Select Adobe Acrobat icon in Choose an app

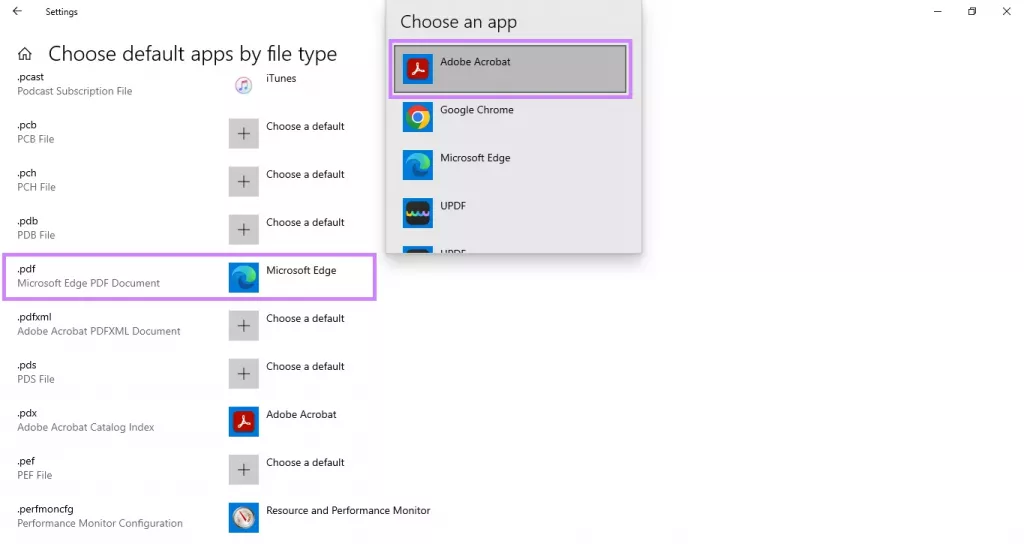click(417, 69)
